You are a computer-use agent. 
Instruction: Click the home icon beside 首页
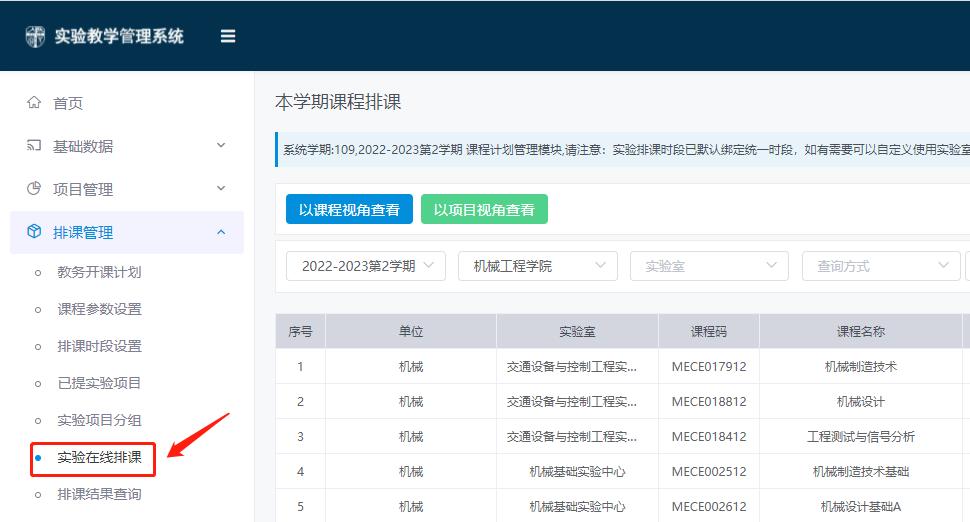click(x=34, y=103)
